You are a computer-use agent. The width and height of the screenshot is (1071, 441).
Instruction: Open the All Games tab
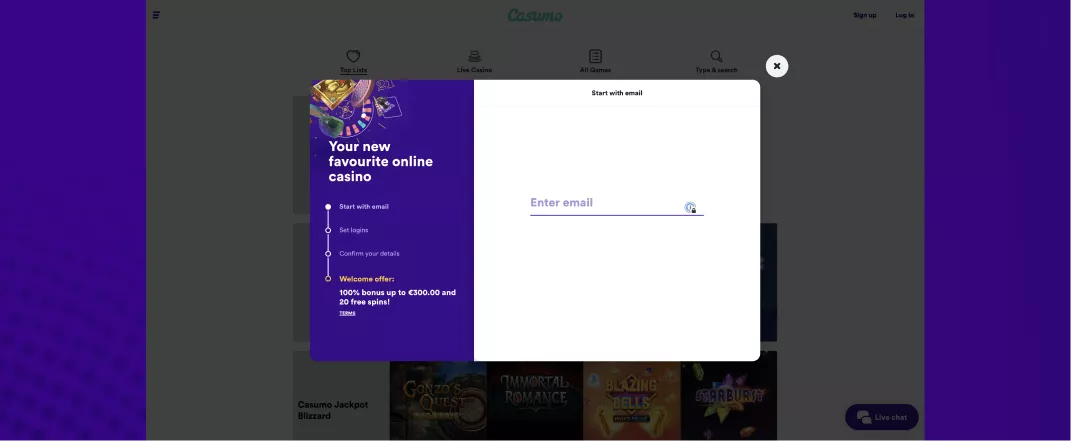click(595, 61)
